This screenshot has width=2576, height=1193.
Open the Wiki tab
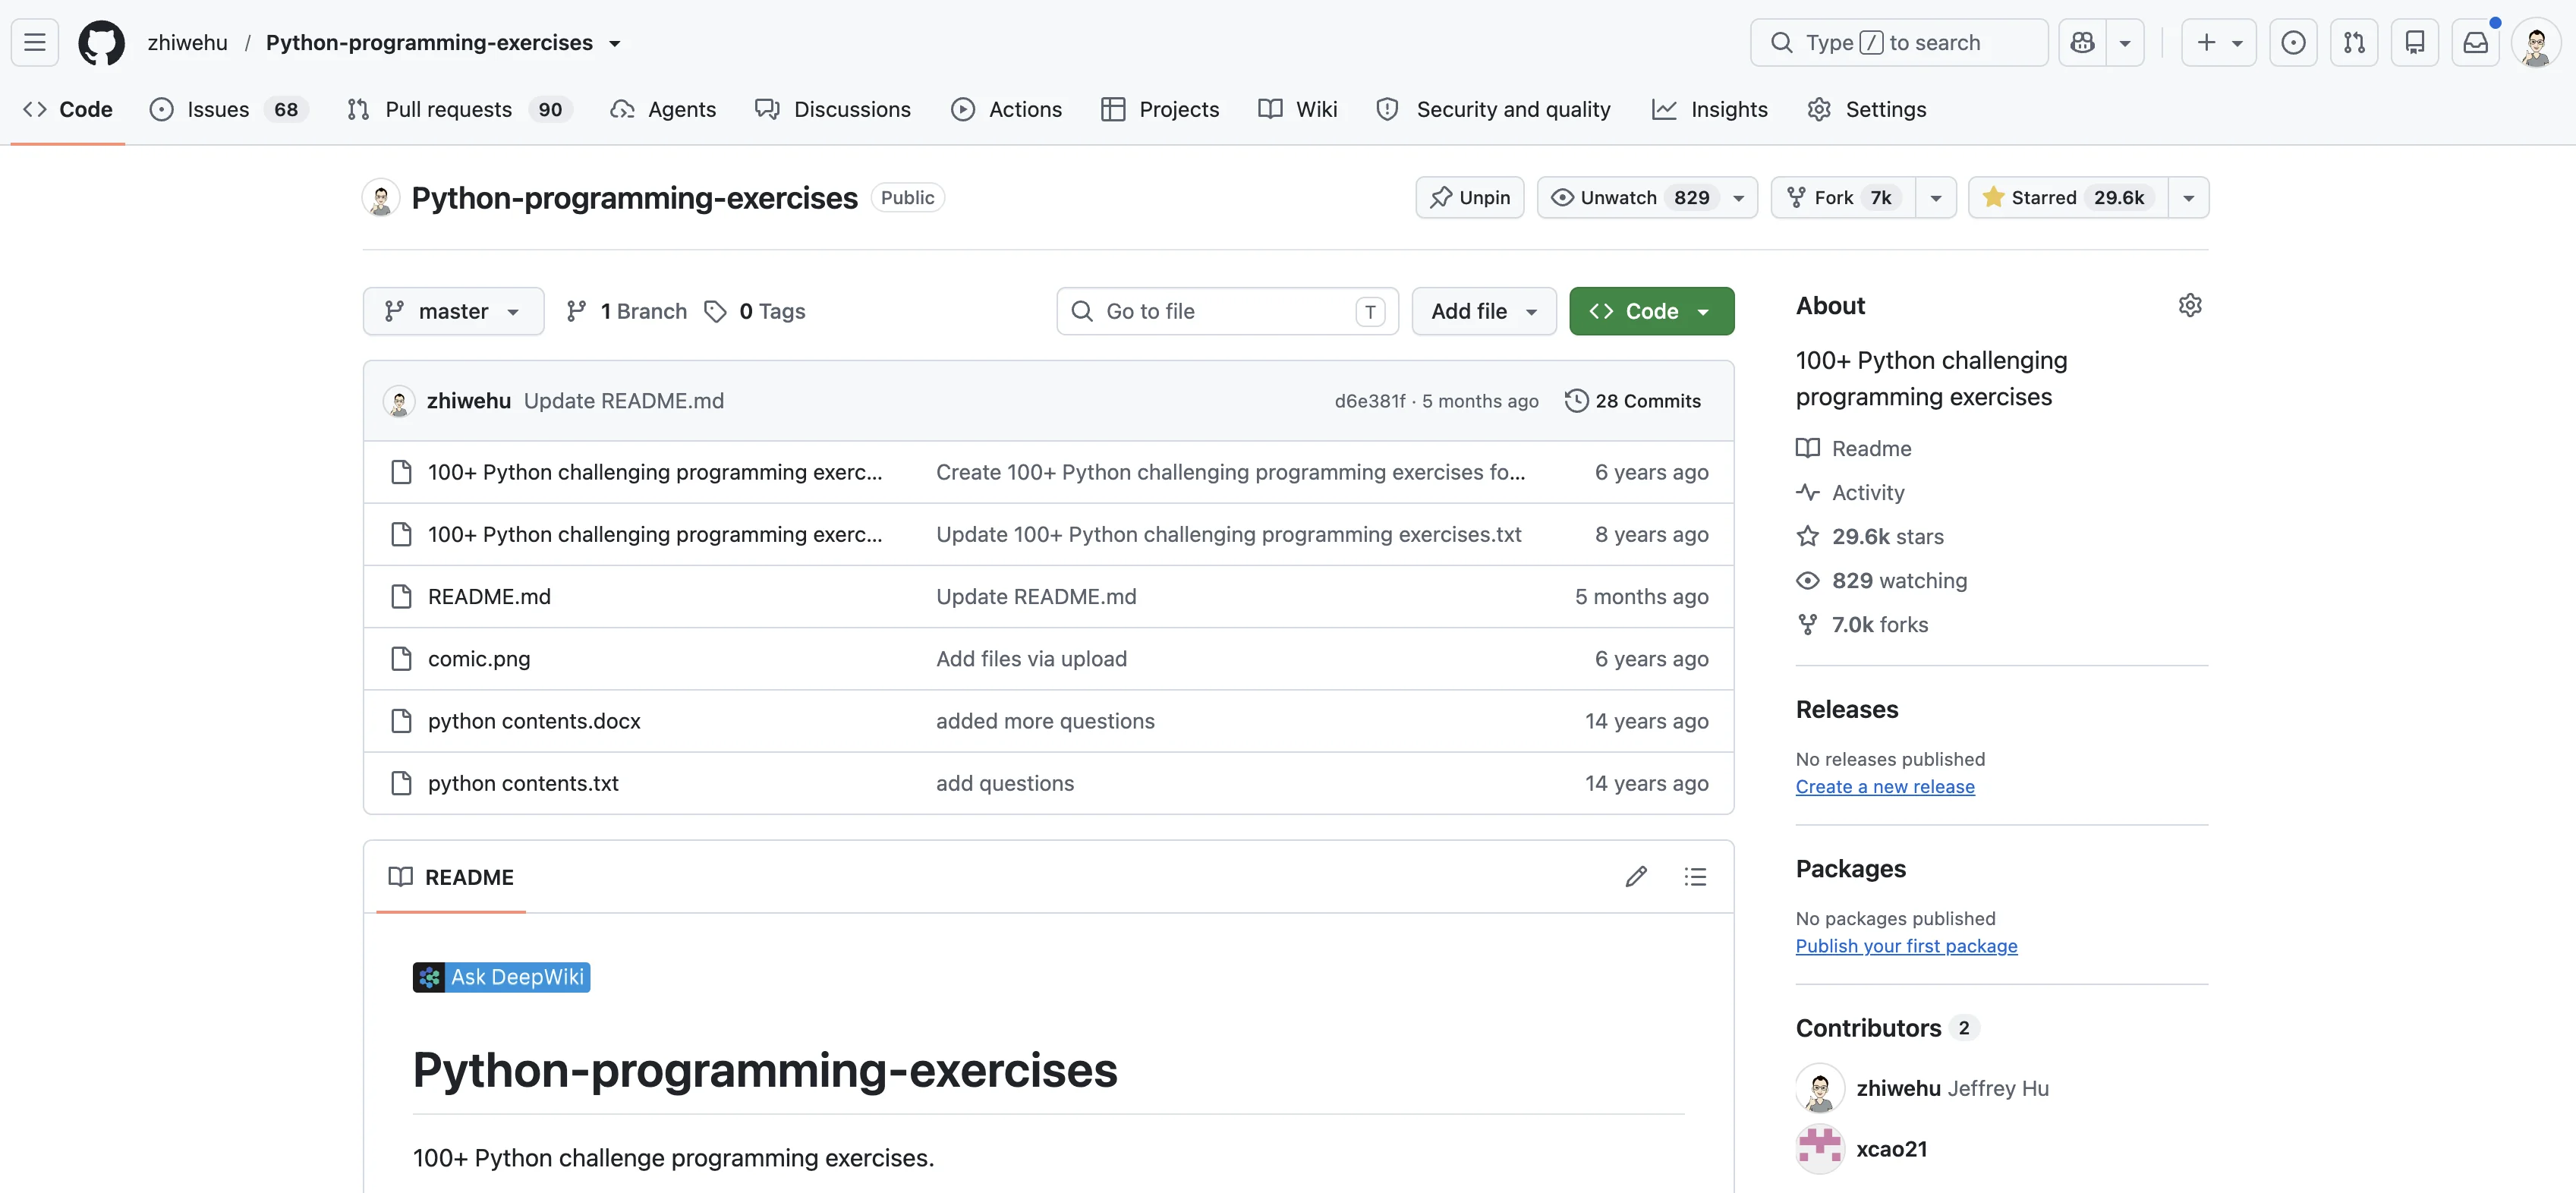pos(1297,109)
